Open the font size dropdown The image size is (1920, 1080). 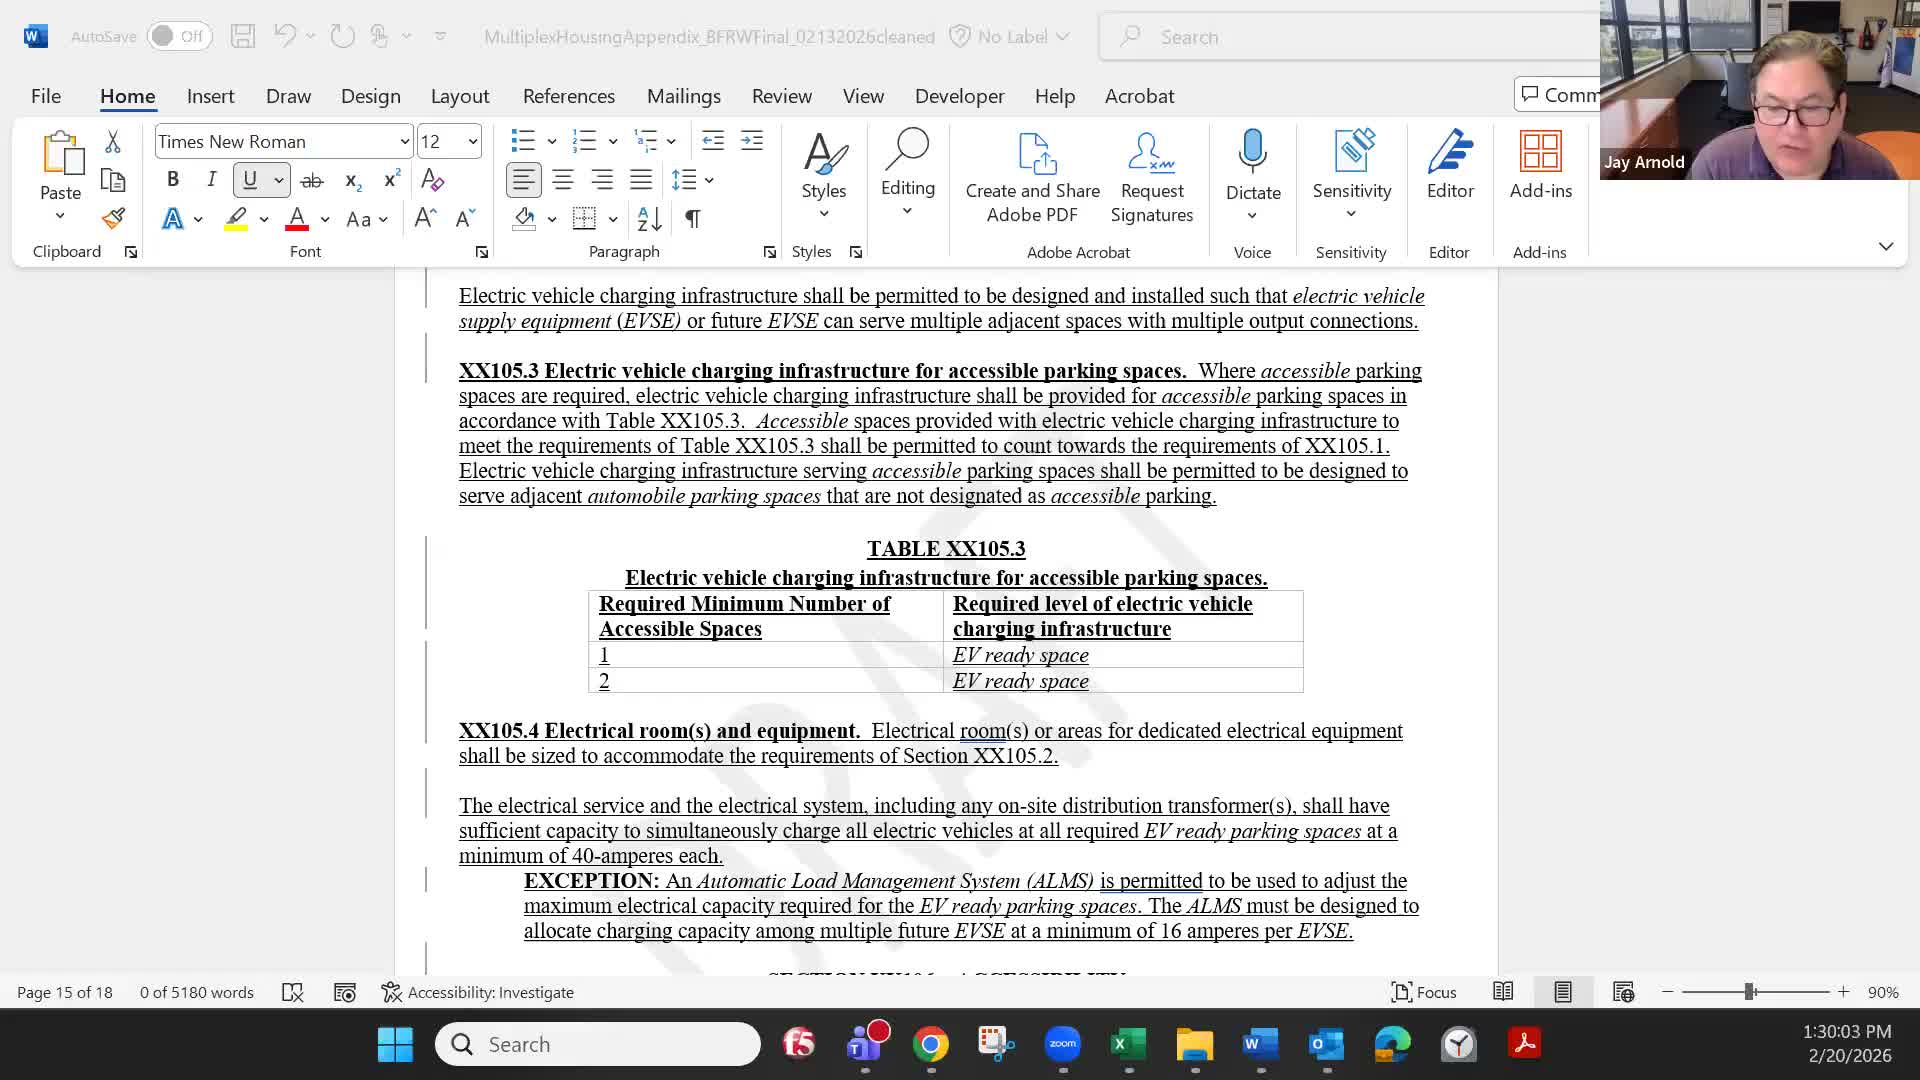click(470, 141)
